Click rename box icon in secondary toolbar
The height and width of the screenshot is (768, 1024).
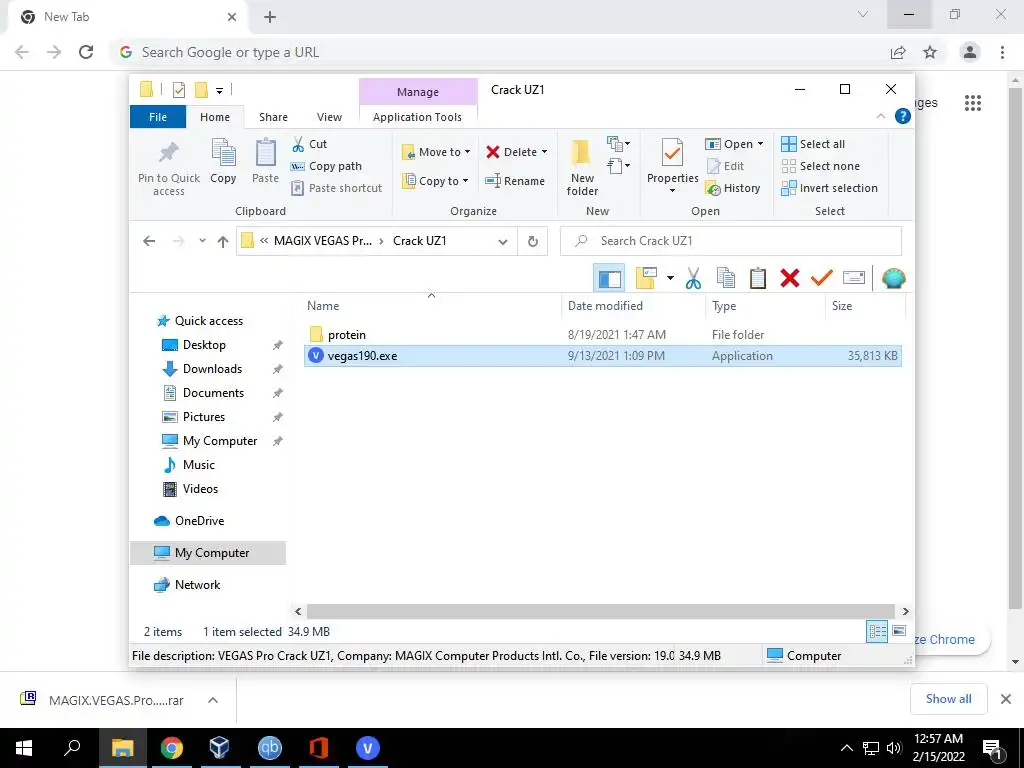[x=854, y=278]
